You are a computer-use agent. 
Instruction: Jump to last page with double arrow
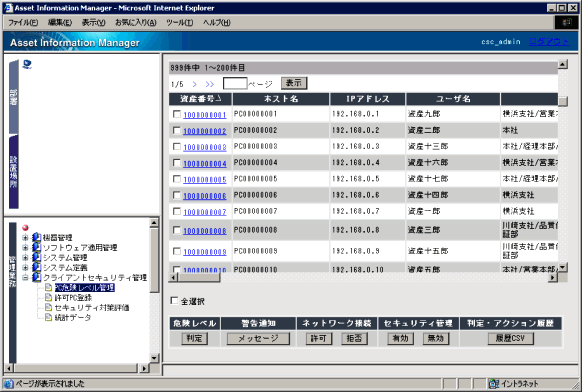pyautogui.click(x=210, y=84)
